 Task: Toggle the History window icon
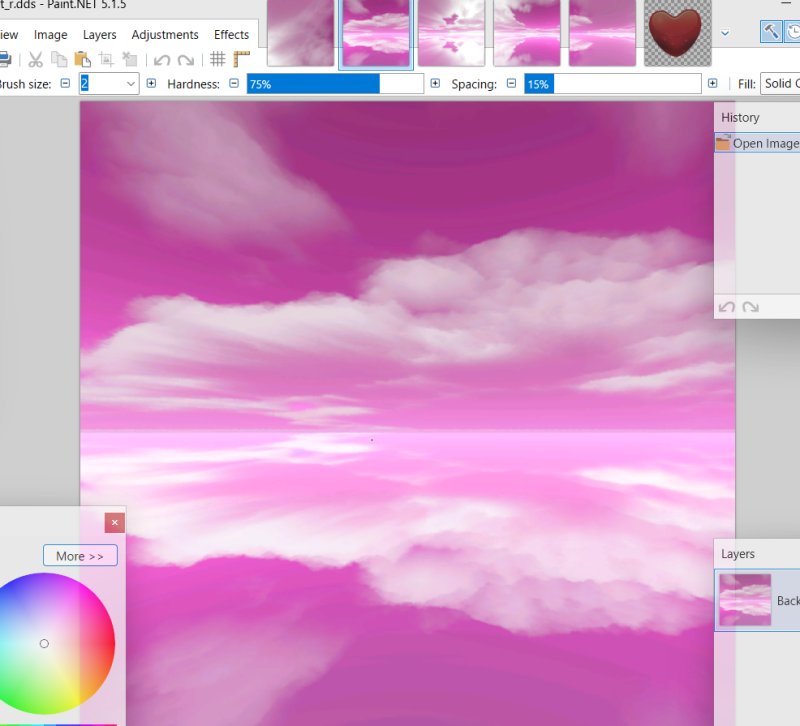(x=794, y=31)
